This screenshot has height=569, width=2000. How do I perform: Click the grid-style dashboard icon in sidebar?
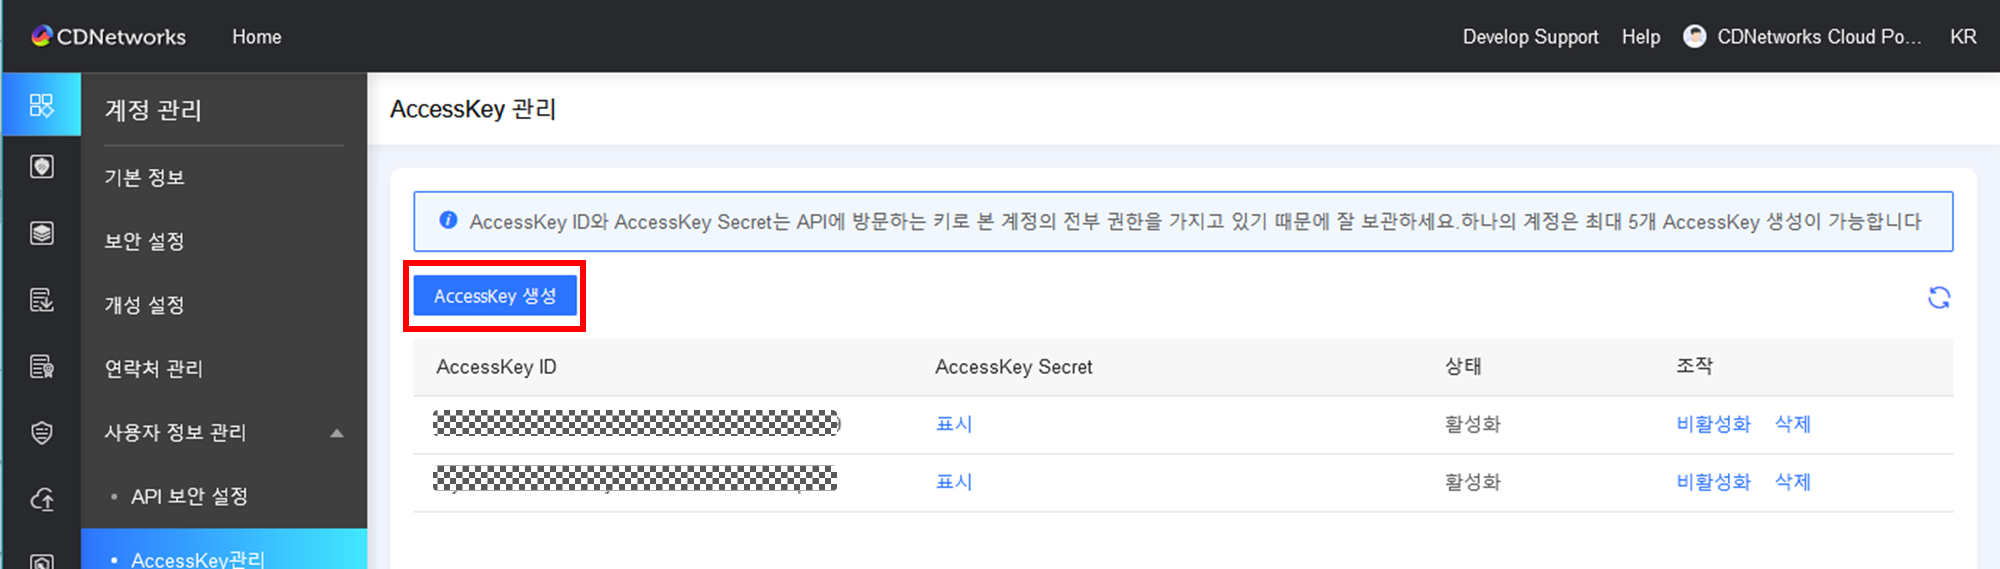(41, 105)
